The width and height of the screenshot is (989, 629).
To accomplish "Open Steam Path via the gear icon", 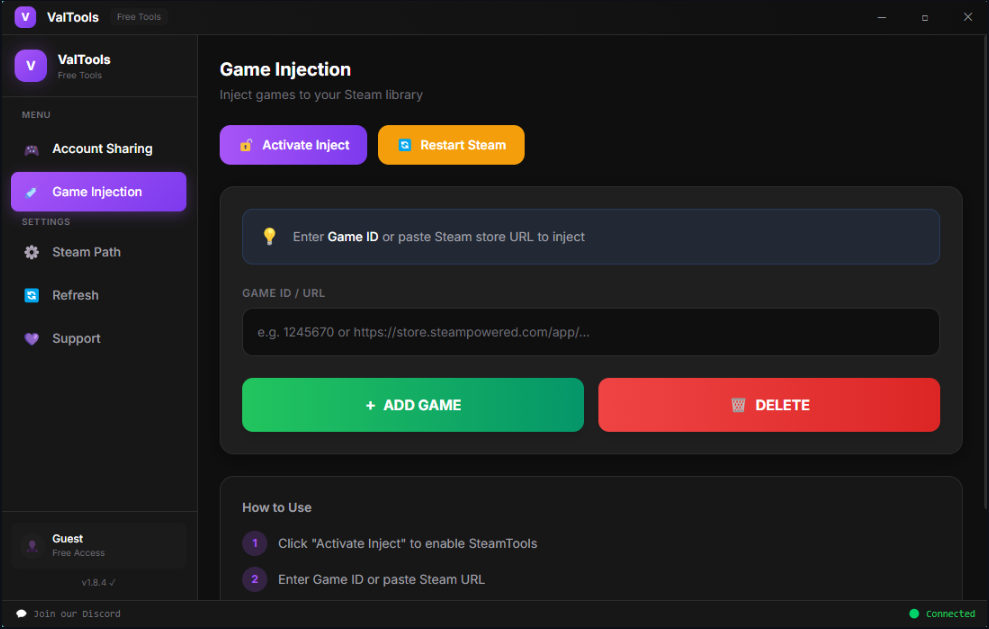I will click(x=32, y=252).
